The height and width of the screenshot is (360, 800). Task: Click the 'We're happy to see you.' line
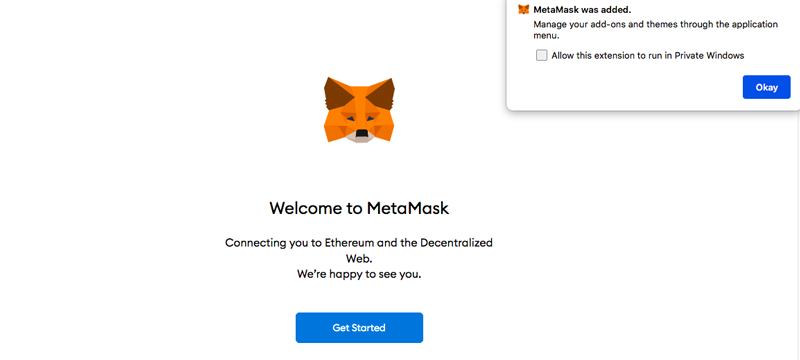(359, 274)
